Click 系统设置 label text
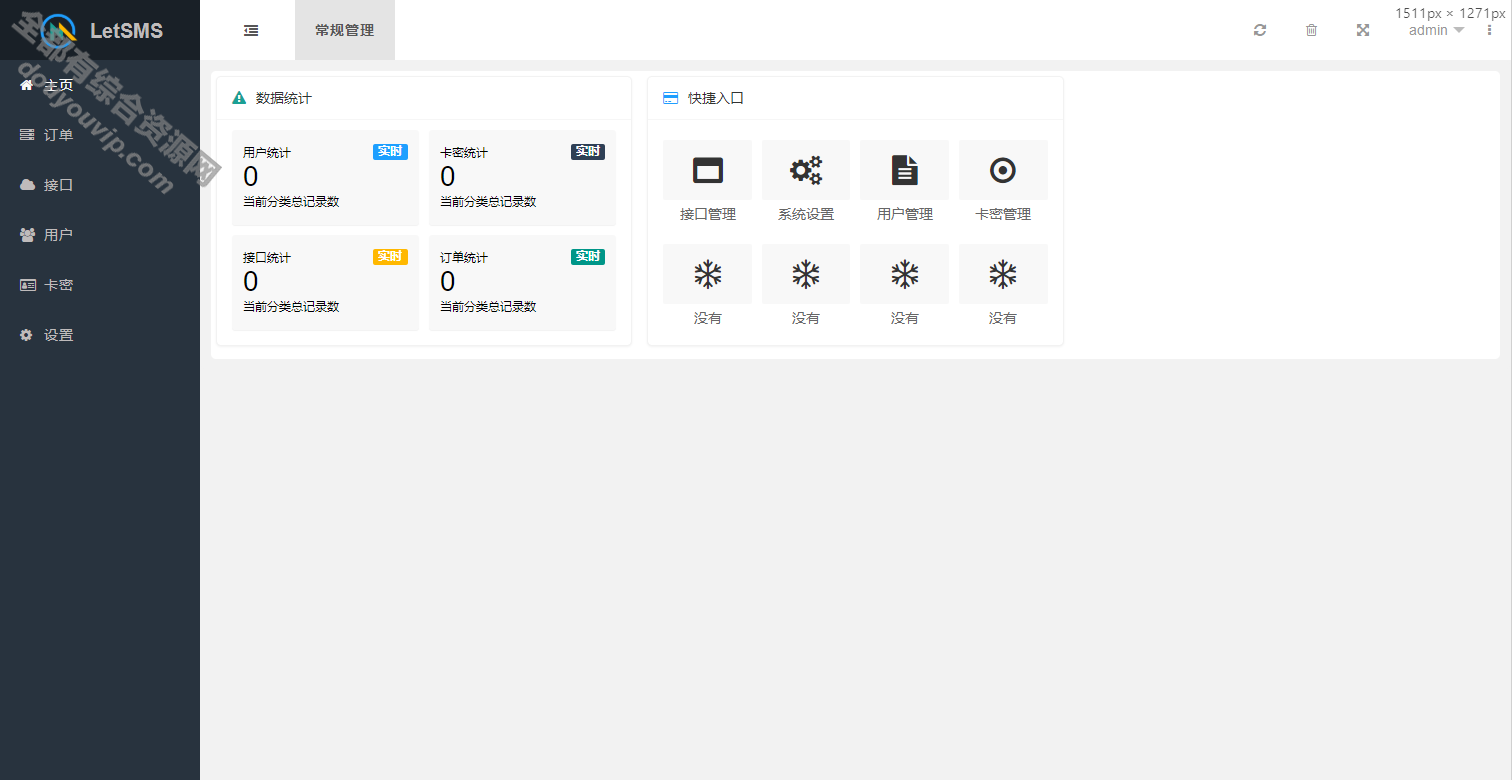Image resolution: width=1512 pixels, height=780 pixels. point(806,214)
